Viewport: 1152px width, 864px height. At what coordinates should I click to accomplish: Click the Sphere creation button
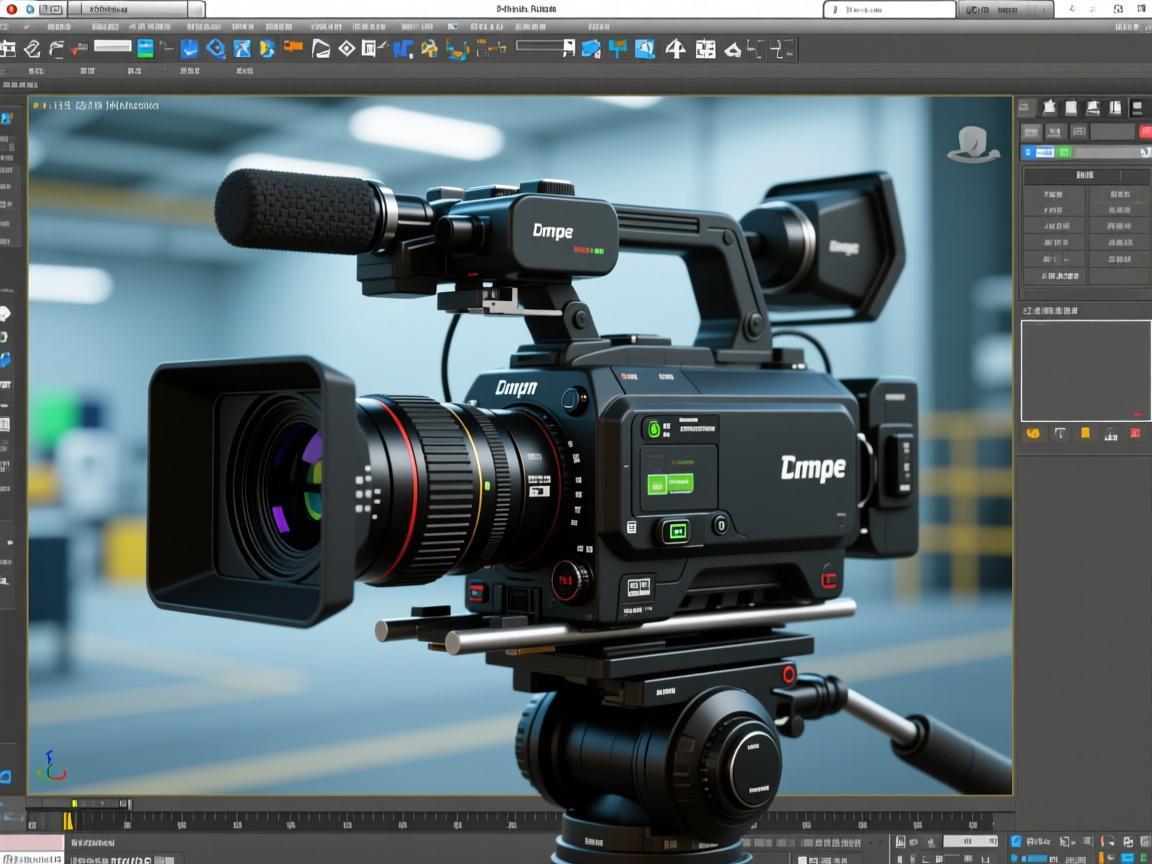point(1055,210)
